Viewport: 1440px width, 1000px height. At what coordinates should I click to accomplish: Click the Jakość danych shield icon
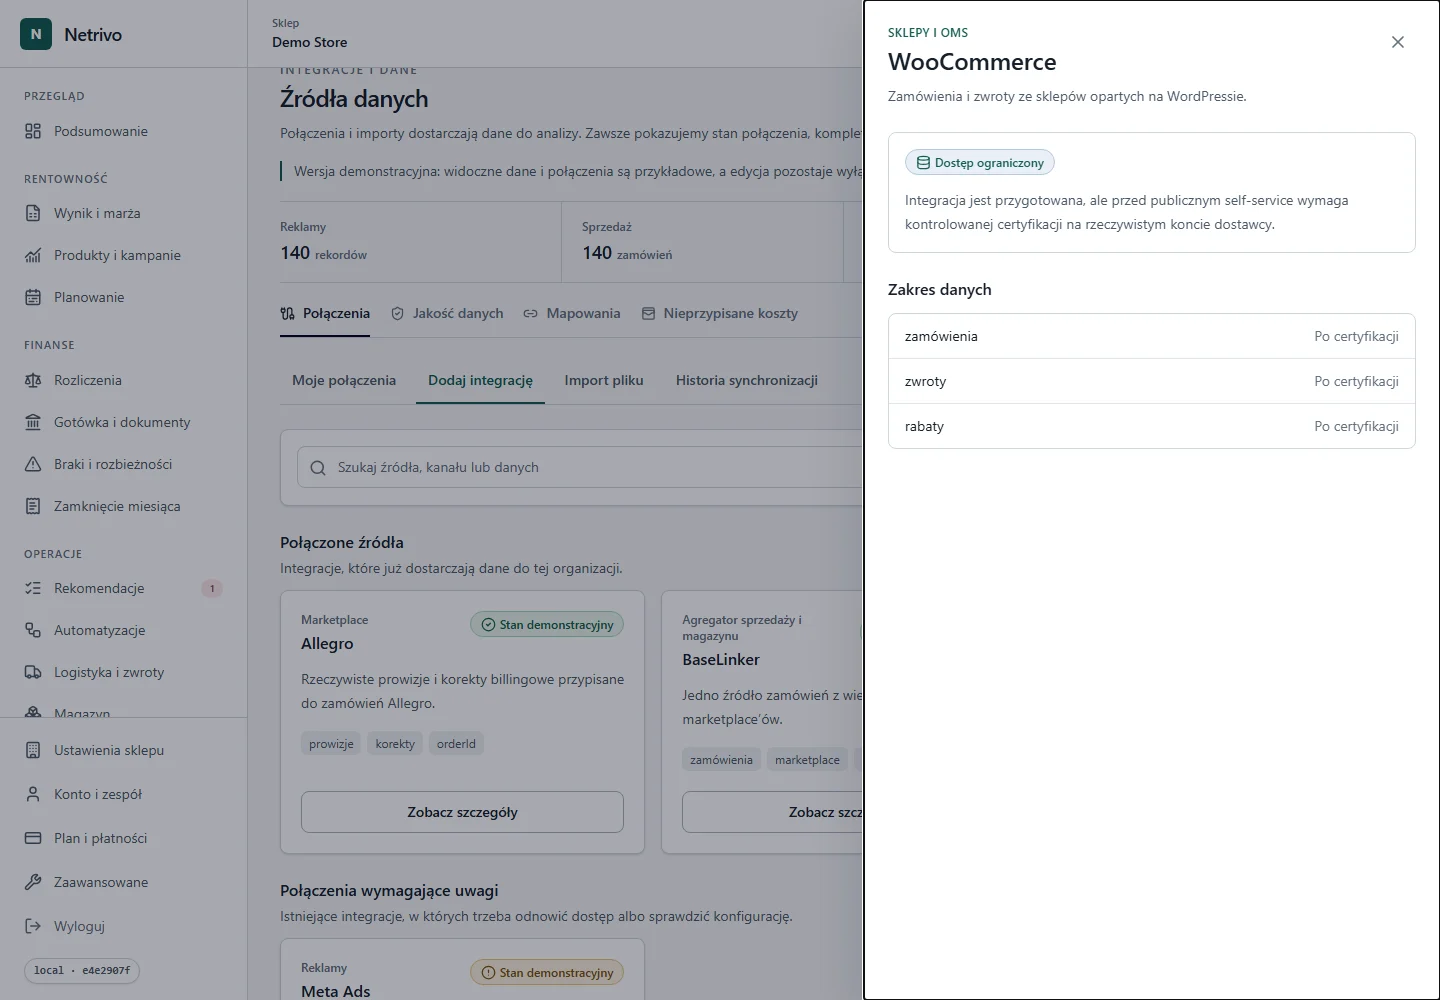(397, 313)
